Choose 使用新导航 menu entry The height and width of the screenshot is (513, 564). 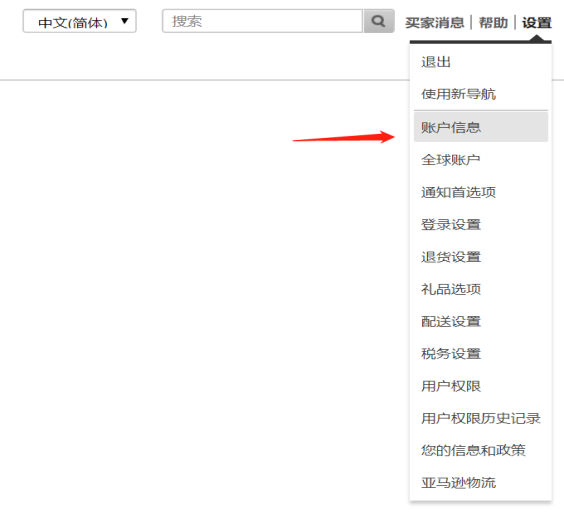click(459, 94)
